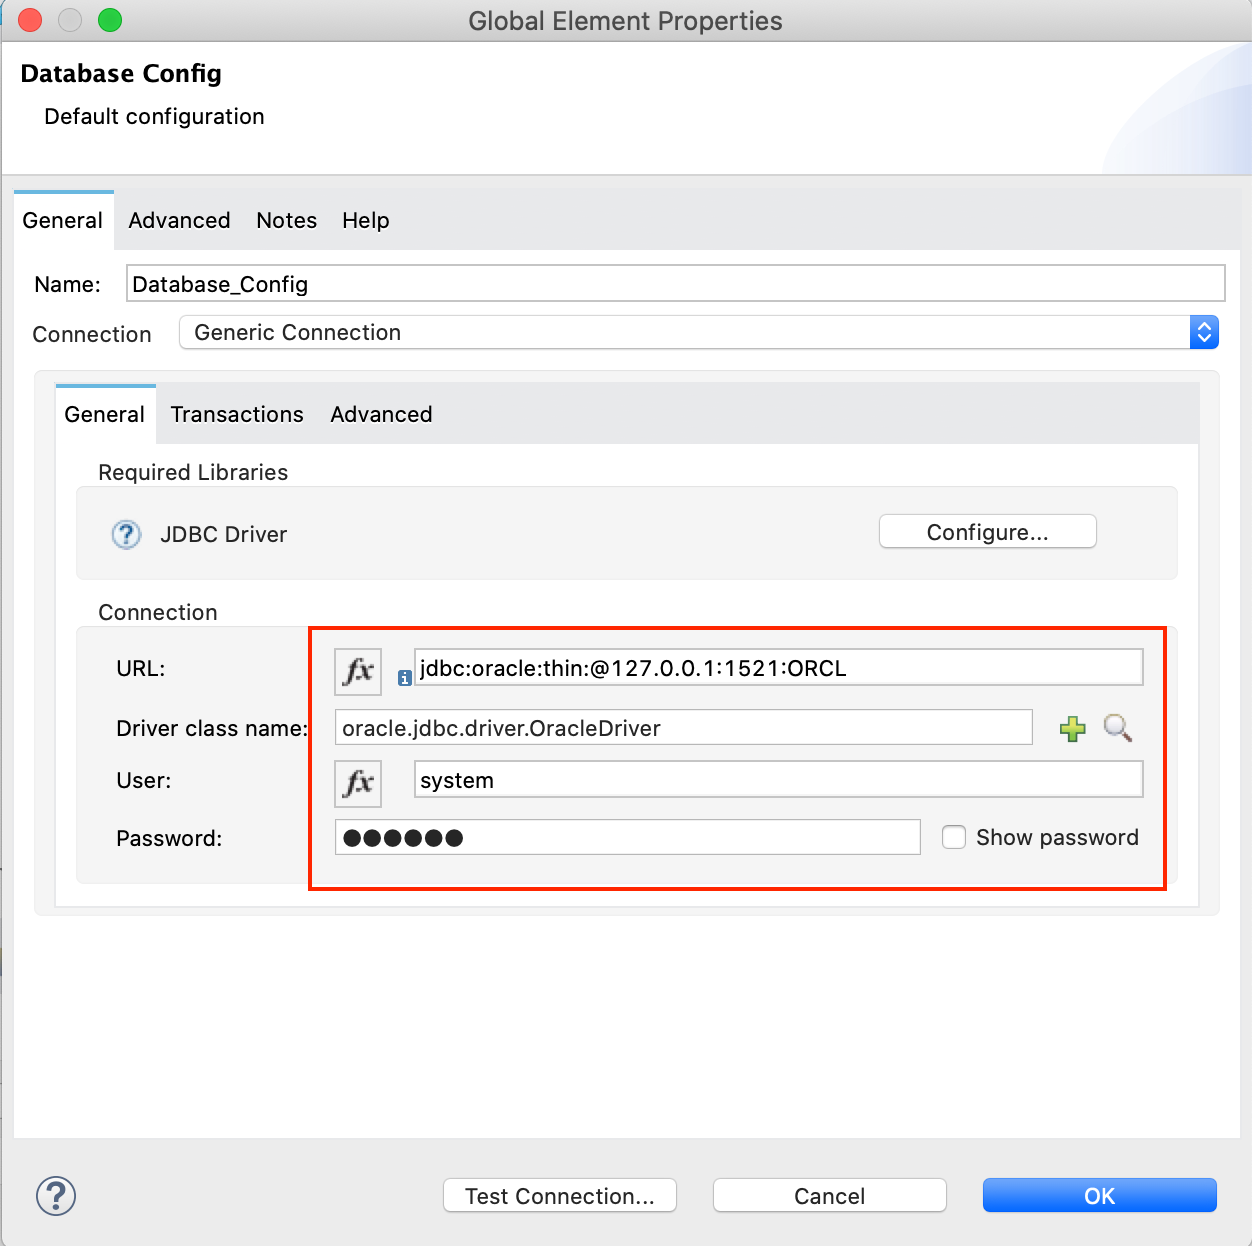
Task: Click the magnifier icon to search driver classes
Action: [x=1117, y=728]
